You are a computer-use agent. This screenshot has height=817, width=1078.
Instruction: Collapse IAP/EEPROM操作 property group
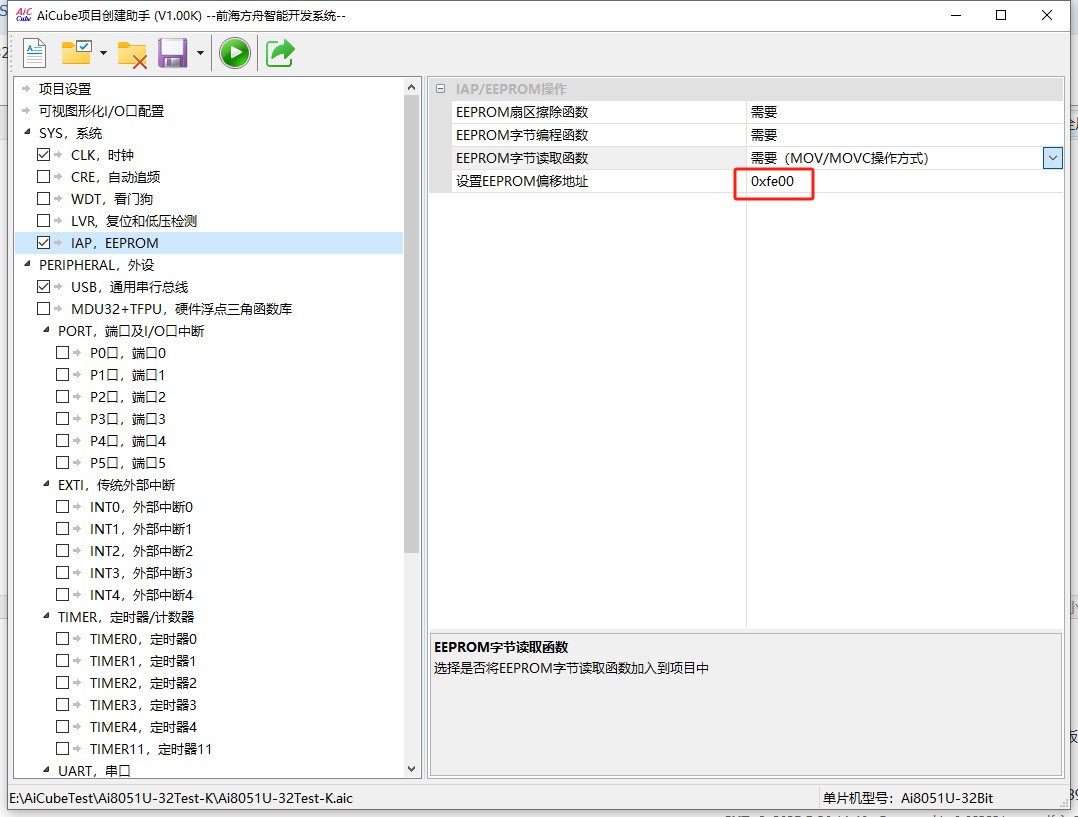[441, 89]
